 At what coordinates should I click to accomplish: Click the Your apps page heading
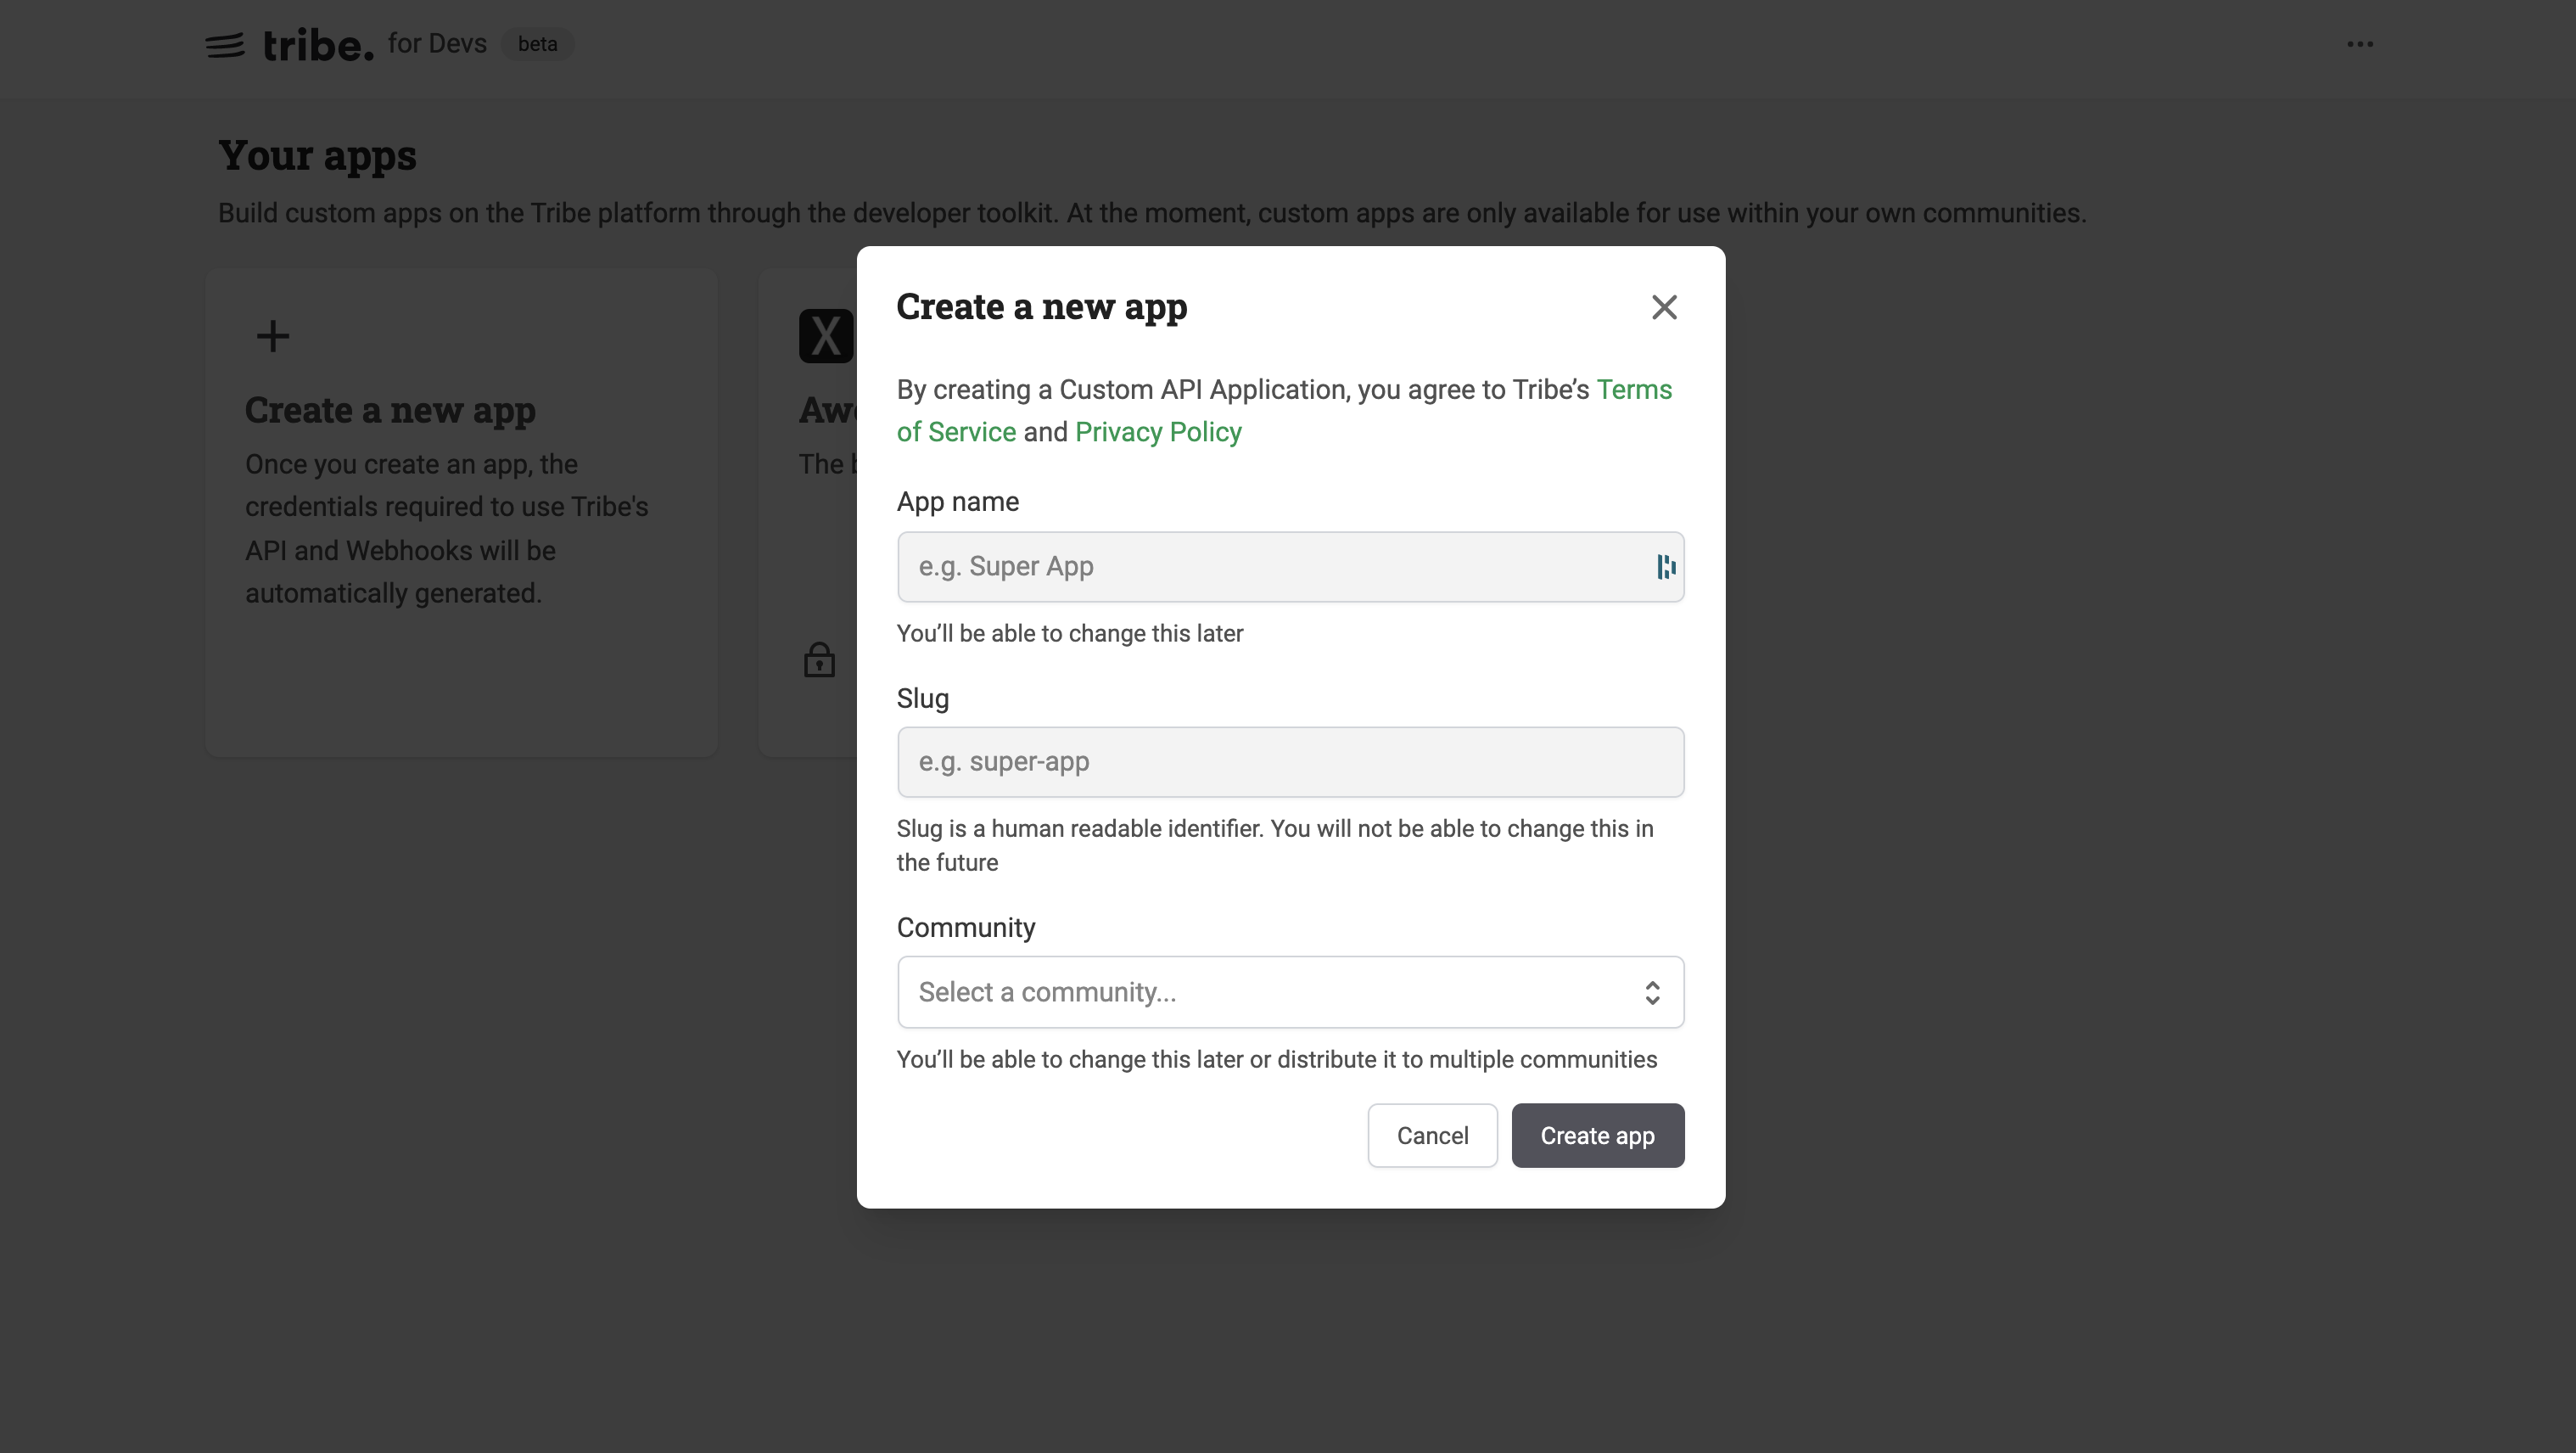317,155
